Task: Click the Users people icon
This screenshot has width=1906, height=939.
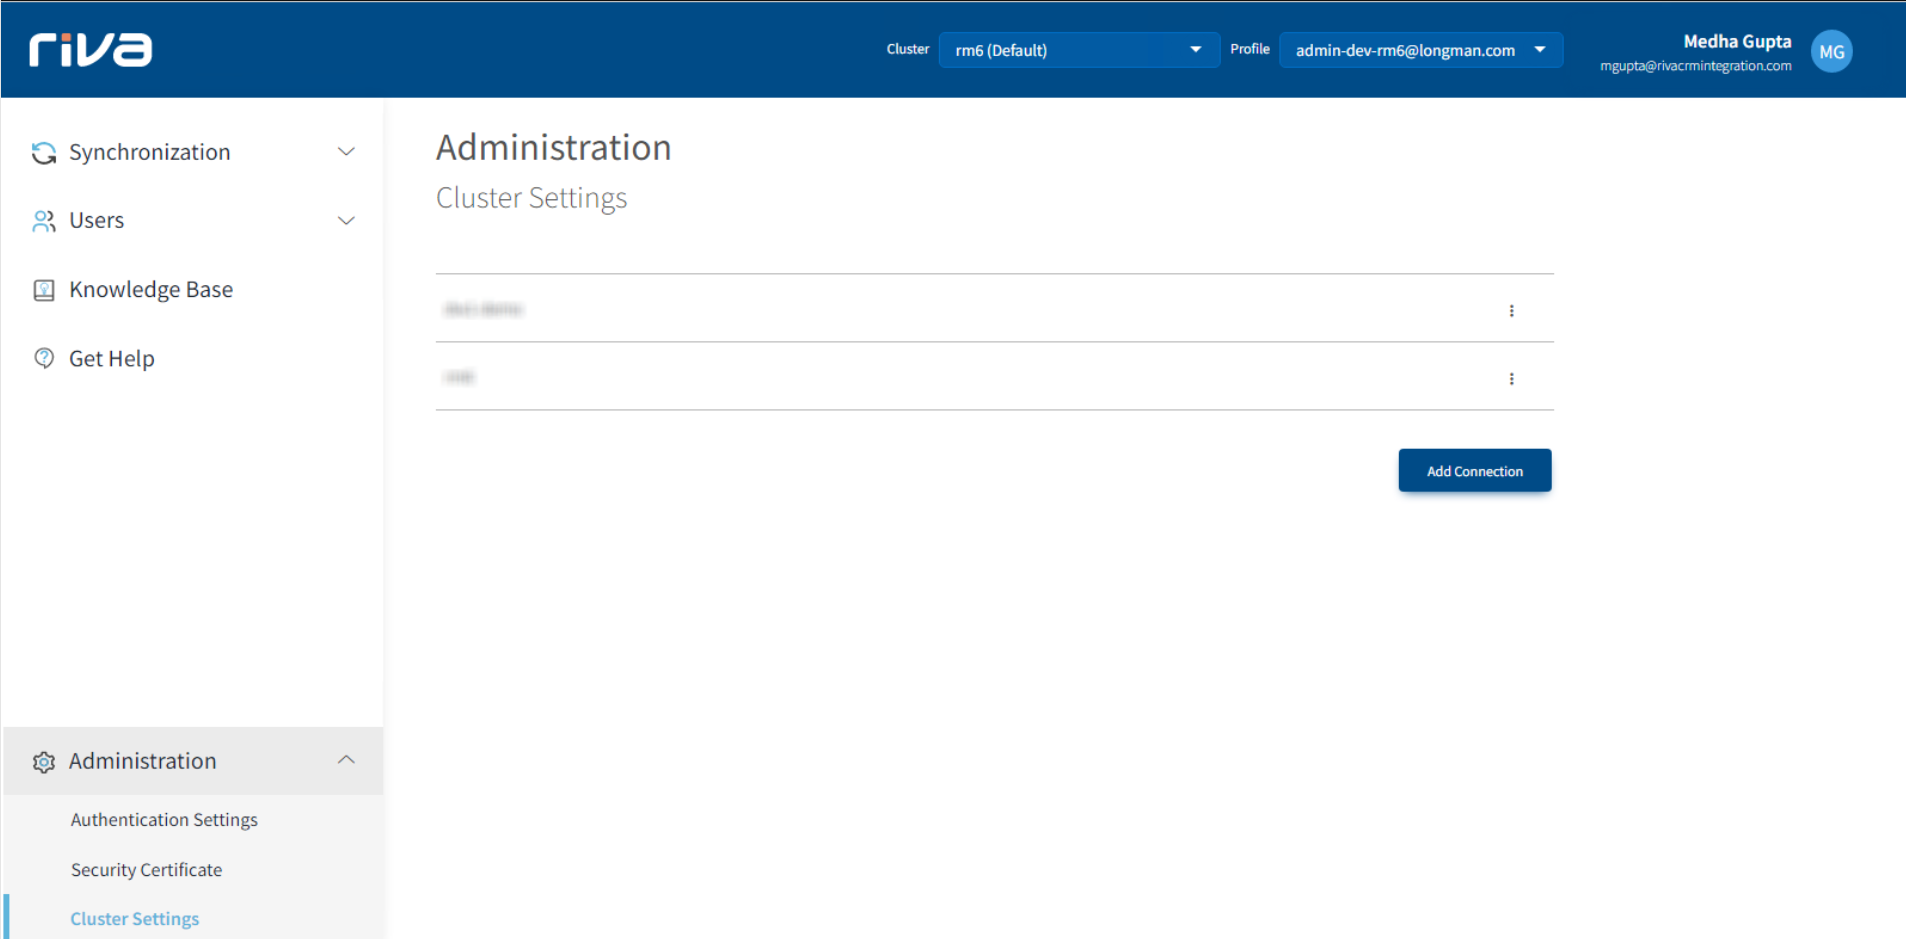Action: pos(44,221)
